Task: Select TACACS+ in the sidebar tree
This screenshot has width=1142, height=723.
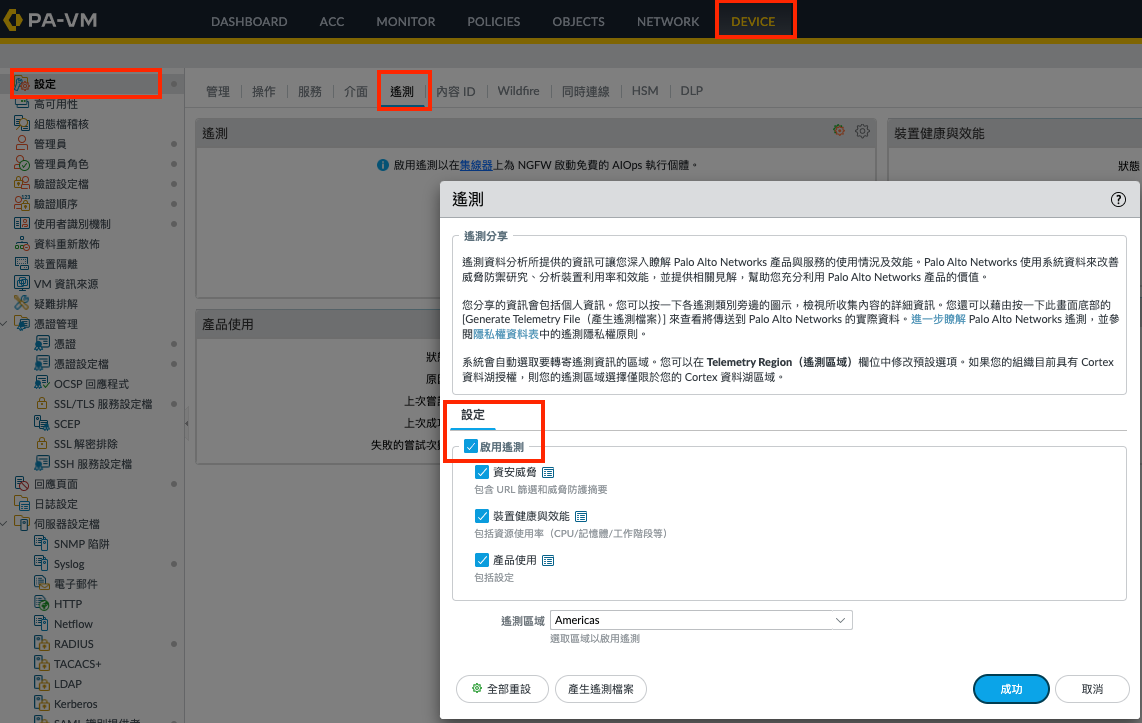Action: tap(77, 664)
